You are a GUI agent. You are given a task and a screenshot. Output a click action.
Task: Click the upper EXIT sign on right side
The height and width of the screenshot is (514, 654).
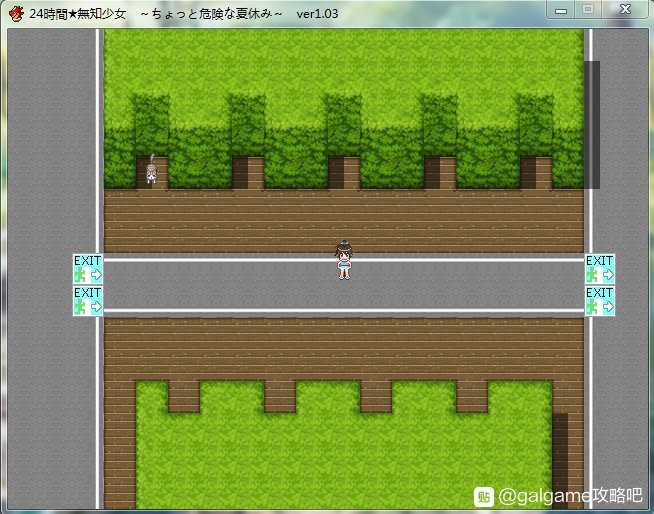click(x=600, y=269)
